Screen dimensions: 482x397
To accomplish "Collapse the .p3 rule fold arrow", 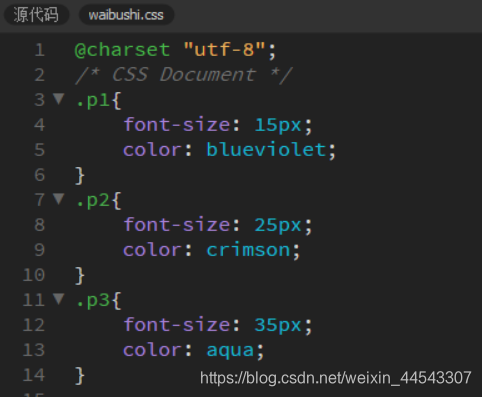I will pyautogui.click(x=59, y=299).
